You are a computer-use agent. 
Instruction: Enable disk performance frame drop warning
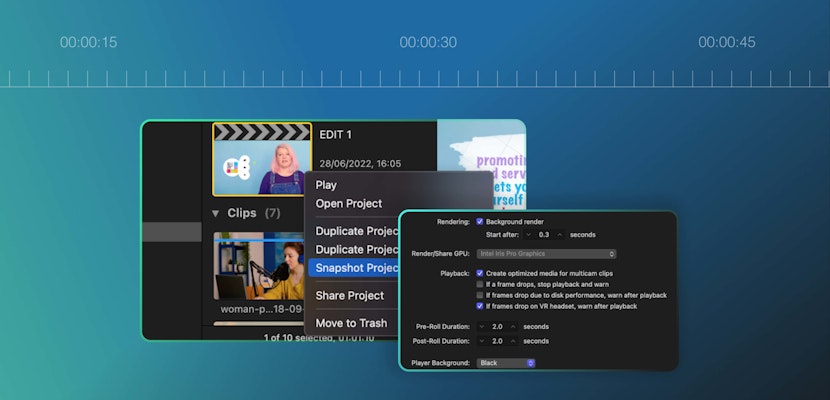pyautogui.click(x=481, y=295)
